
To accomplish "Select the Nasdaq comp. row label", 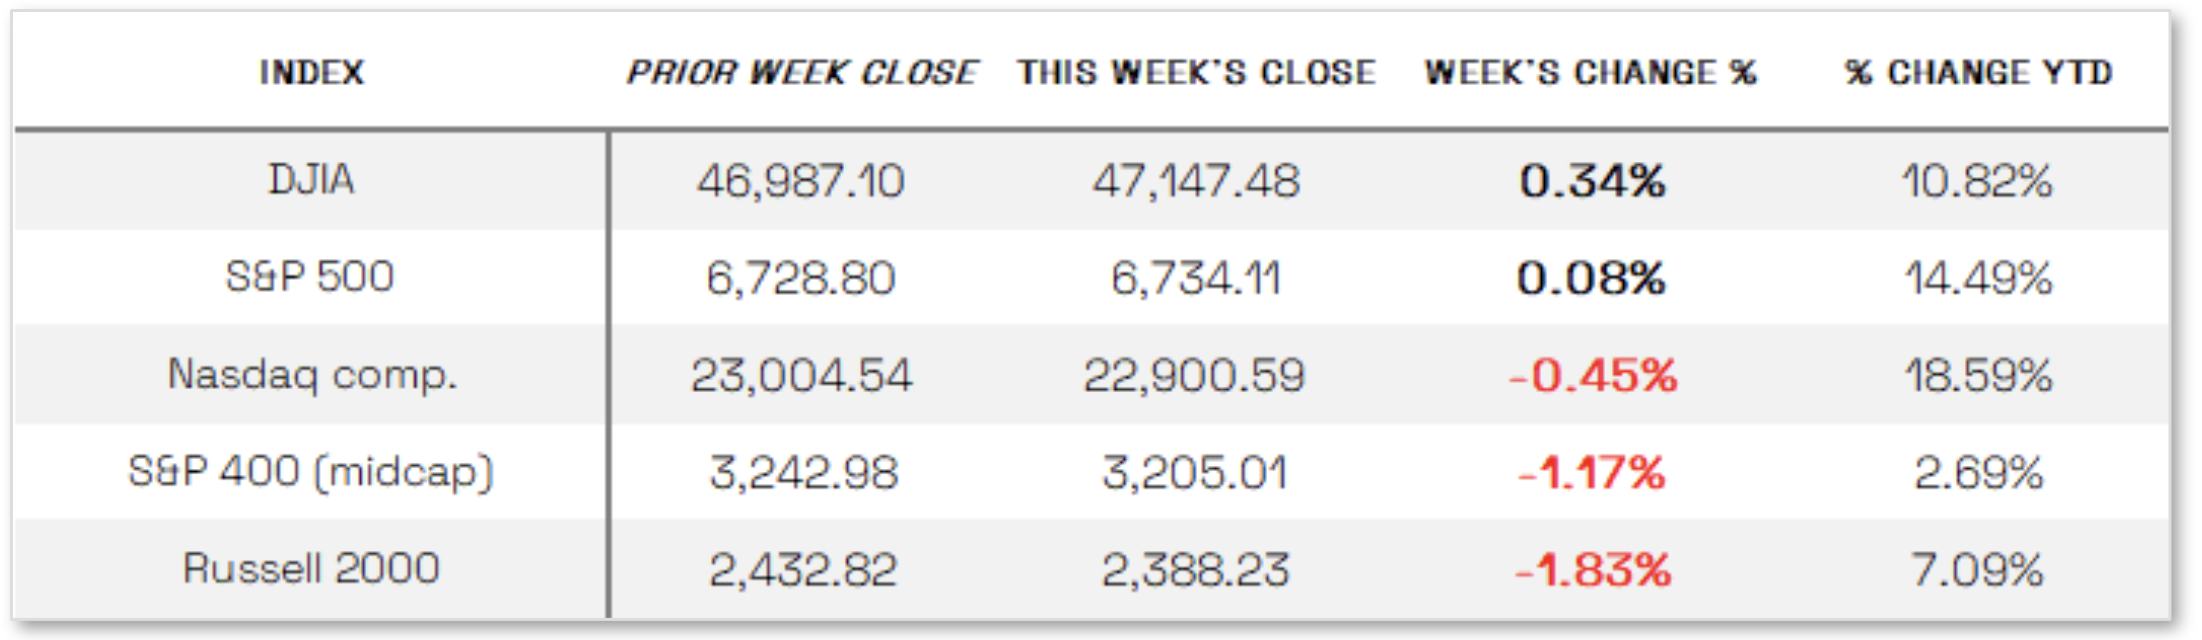I will click(x=311, y=375).
